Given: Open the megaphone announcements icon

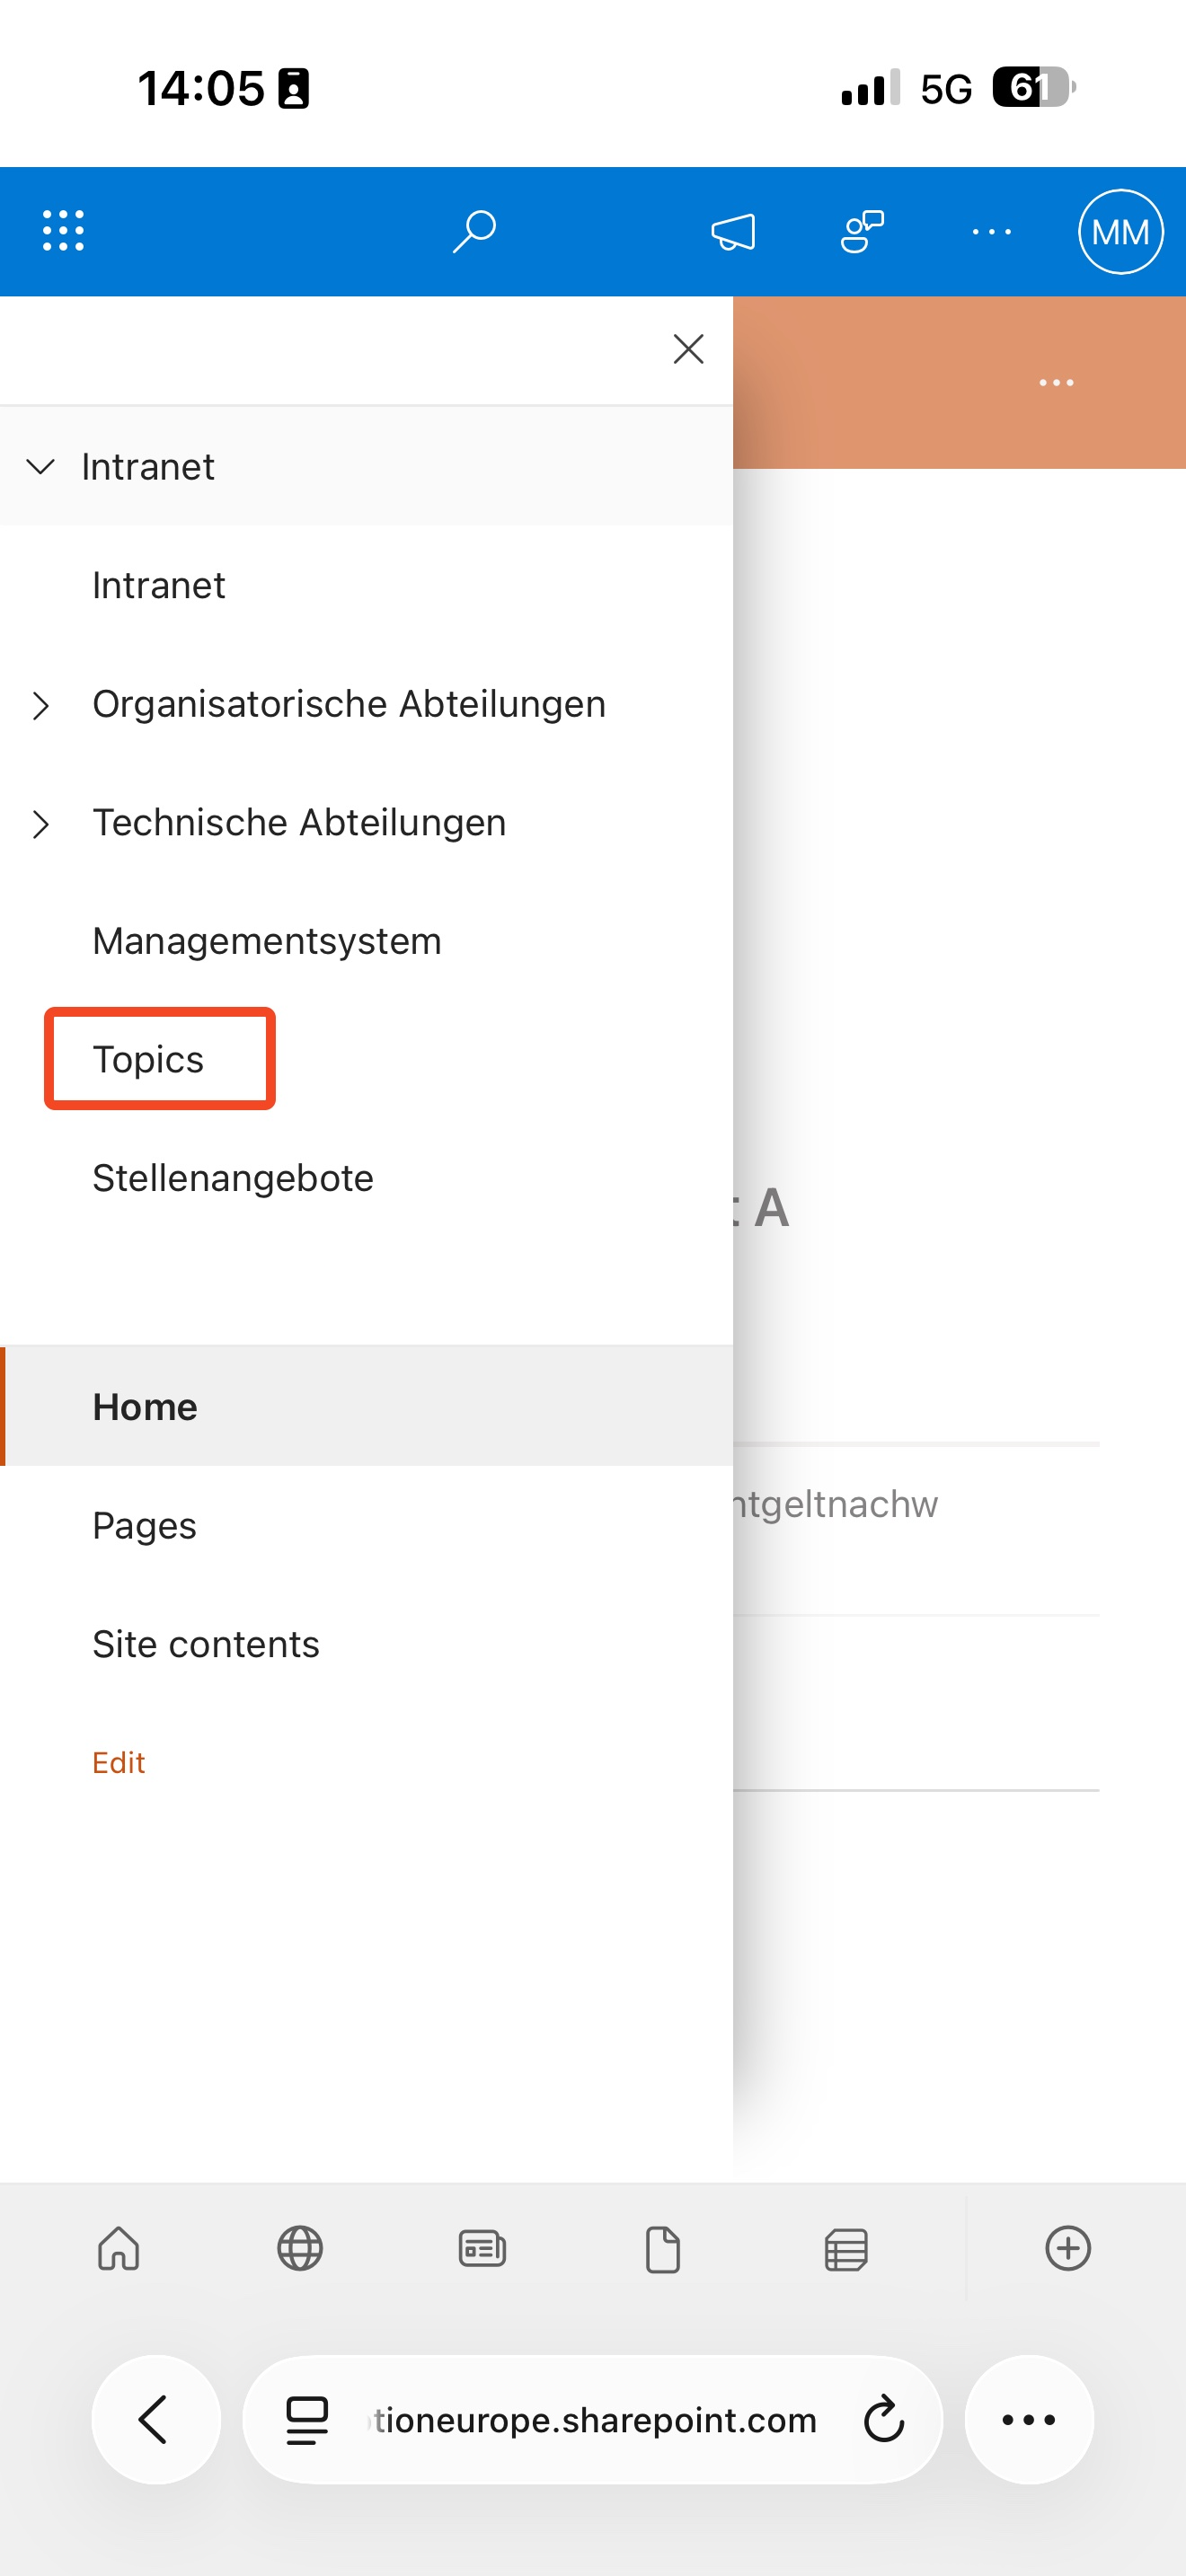Looking at the screenshot, I should click(x=733, y=232).
